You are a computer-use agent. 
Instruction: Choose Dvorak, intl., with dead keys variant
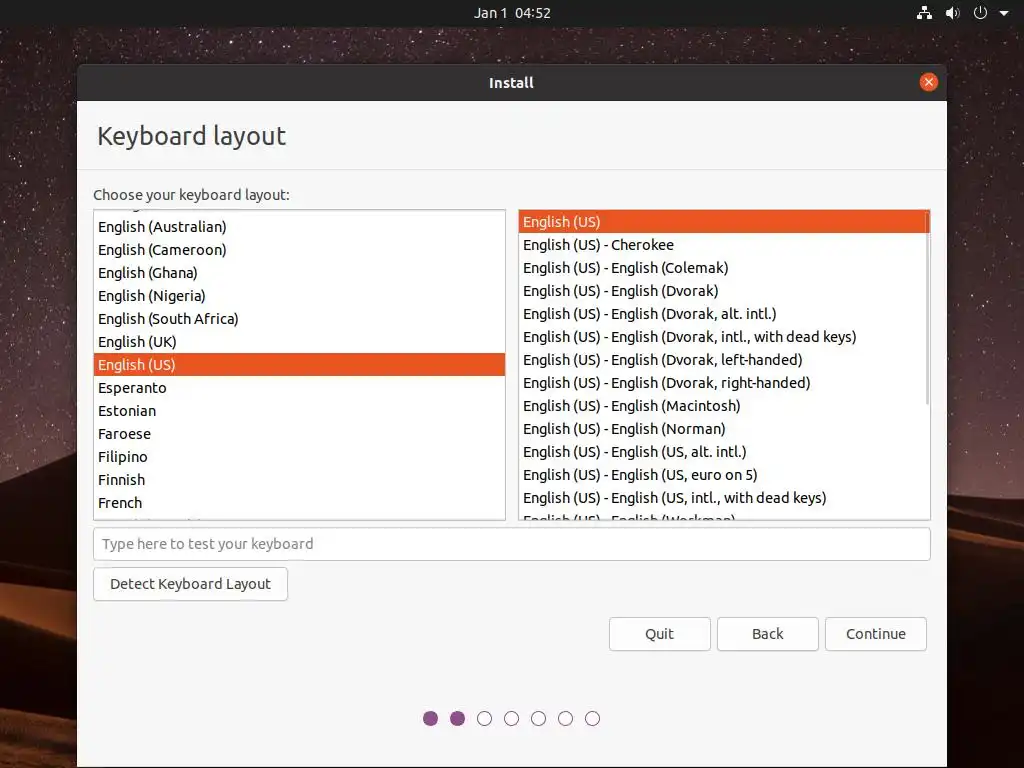722,336
